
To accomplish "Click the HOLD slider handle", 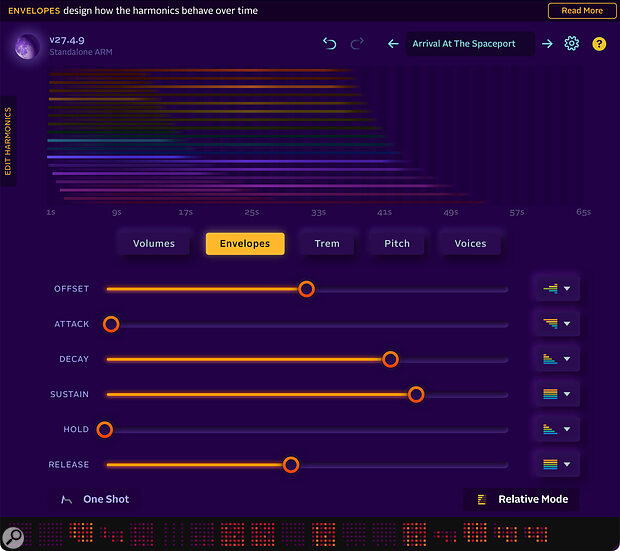I will point(105,429).
